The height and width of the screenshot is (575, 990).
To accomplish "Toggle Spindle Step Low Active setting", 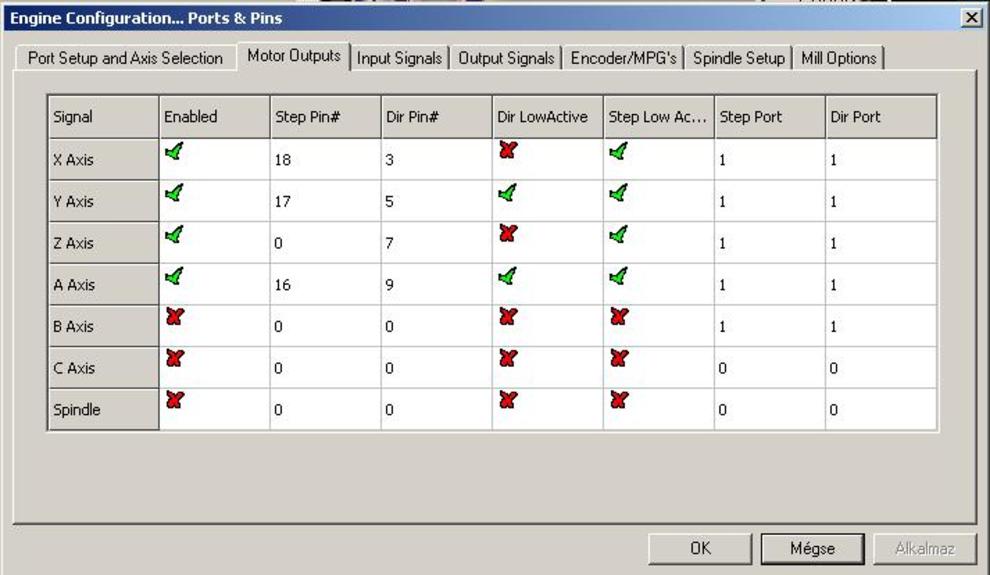I will (619, 401).
